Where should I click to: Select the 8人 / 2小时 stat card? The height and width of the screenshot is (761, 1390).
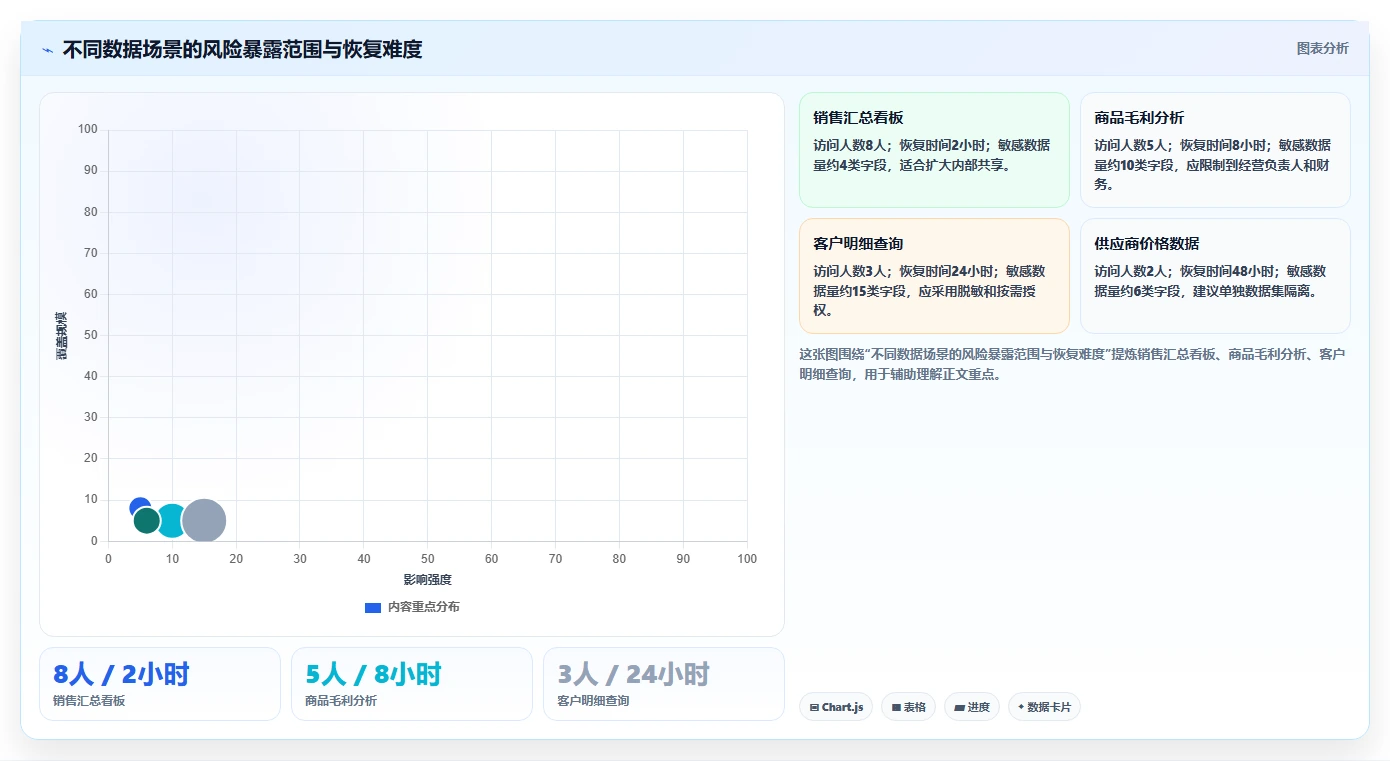click(x=160, y=684)
